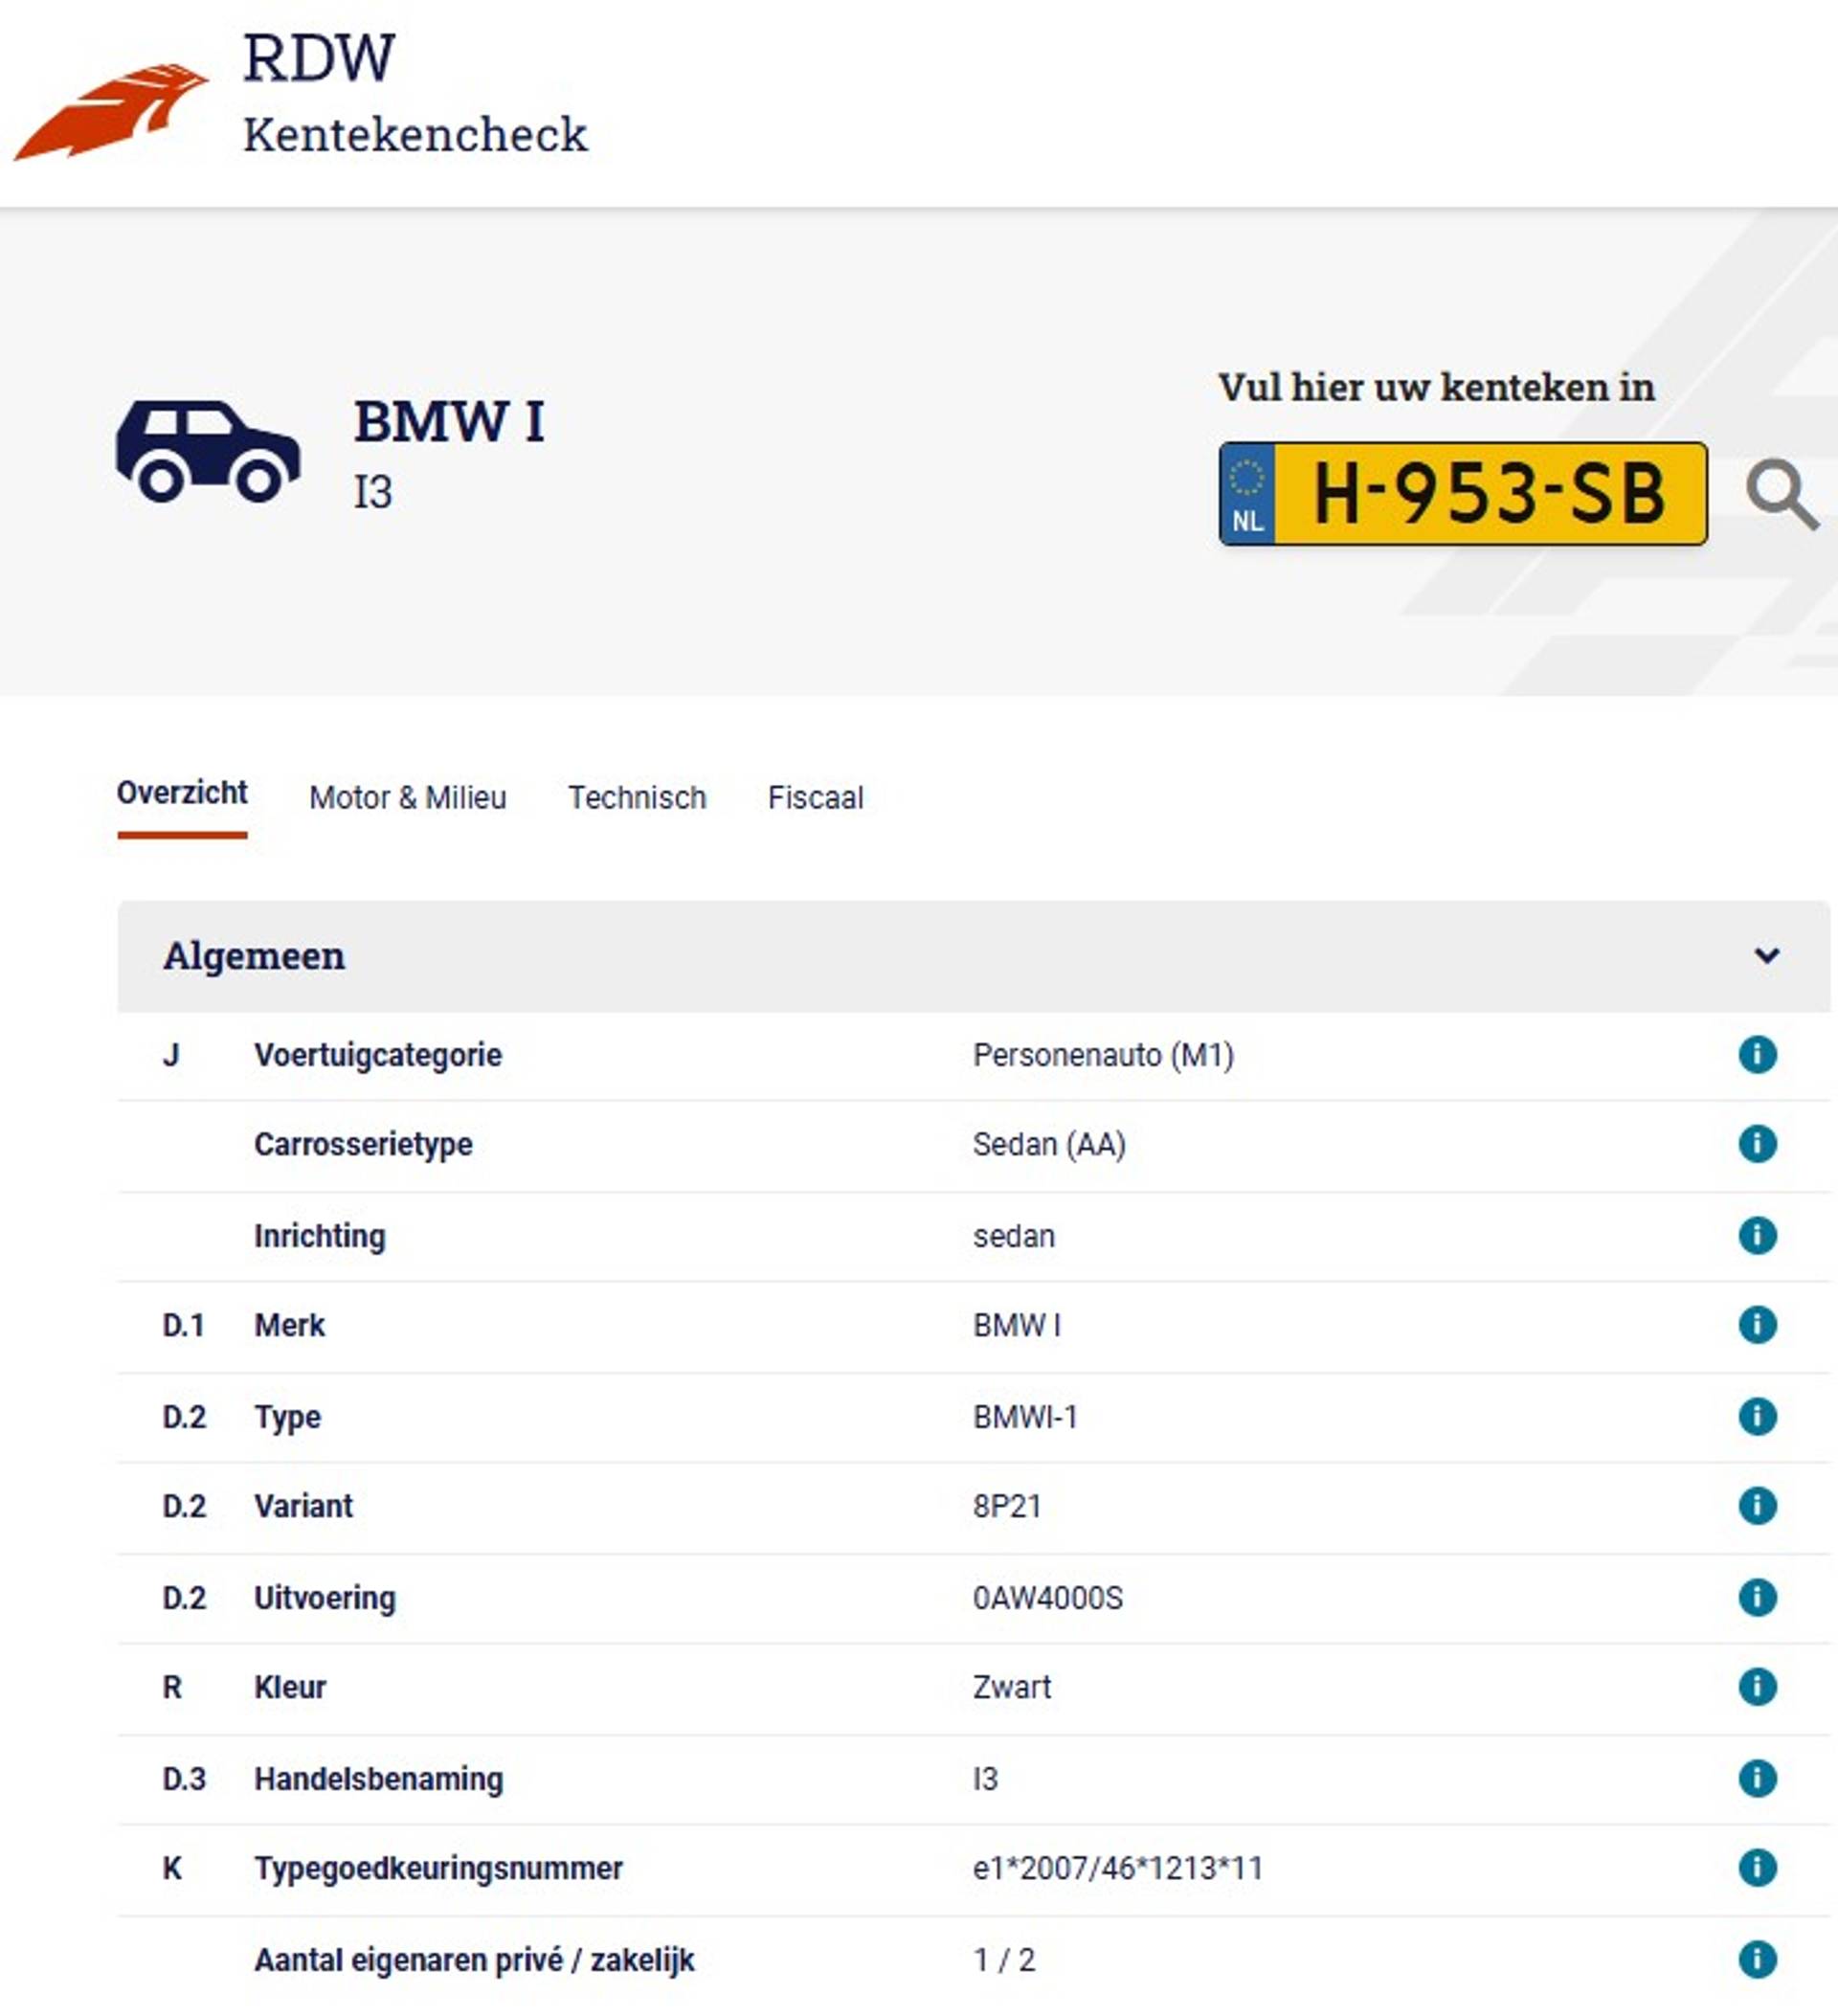Open the Technisch tab
Image resolution: width=1838 pixels, height=2016 pixels.
click(x=637, y=798)
